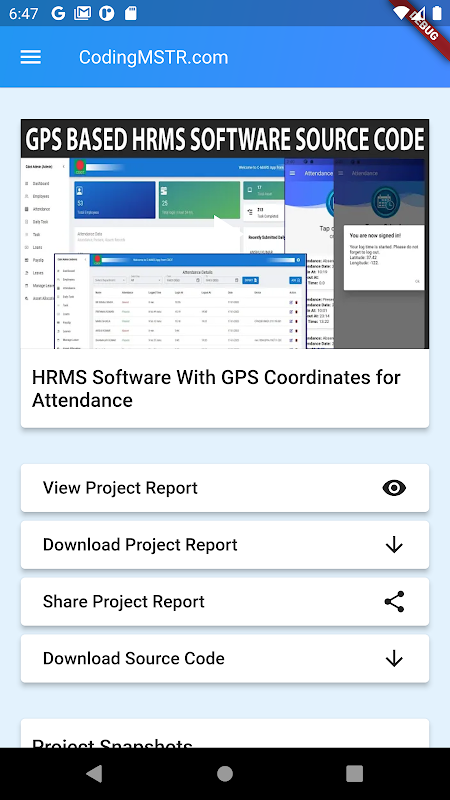Image resolution: width=450 pixels, height=800 pixels.
Task: Tap the Android back navigation button
Action: (x=94, y=773)
